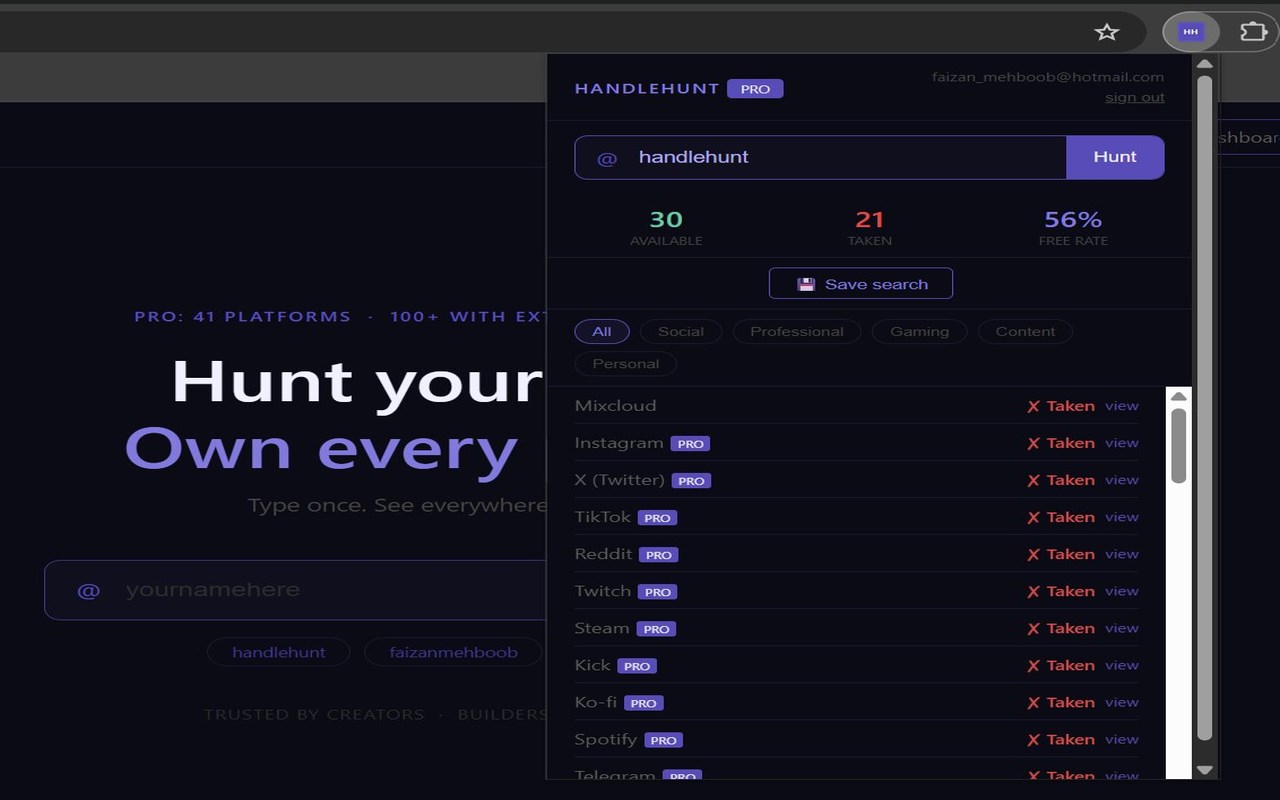This screenshot has height=800, width=1280.
Task: Click the PRO badge beside HANDLEHUNT title
Action: [x=755, y=89]
